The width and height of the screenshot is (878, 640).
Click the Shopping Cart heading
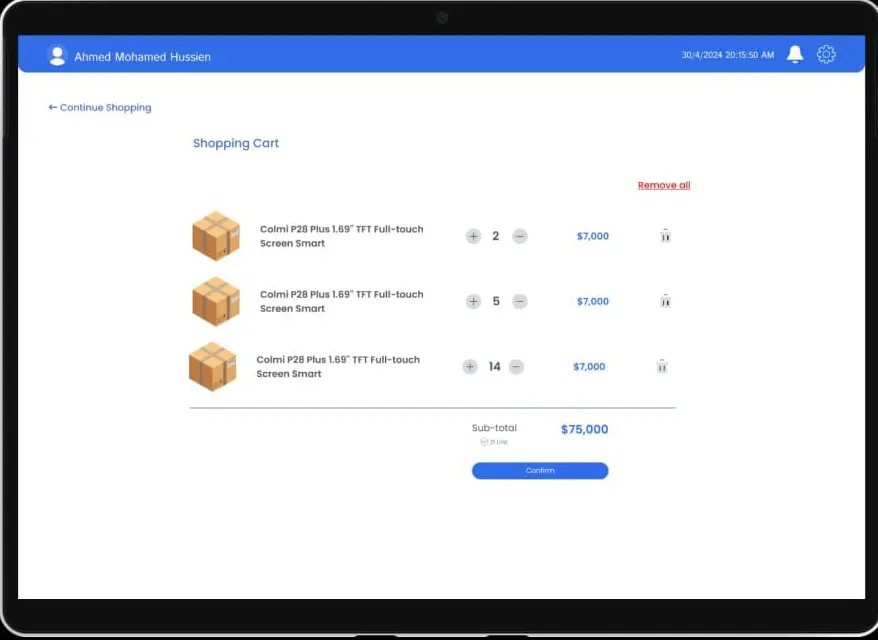(236, 143)
